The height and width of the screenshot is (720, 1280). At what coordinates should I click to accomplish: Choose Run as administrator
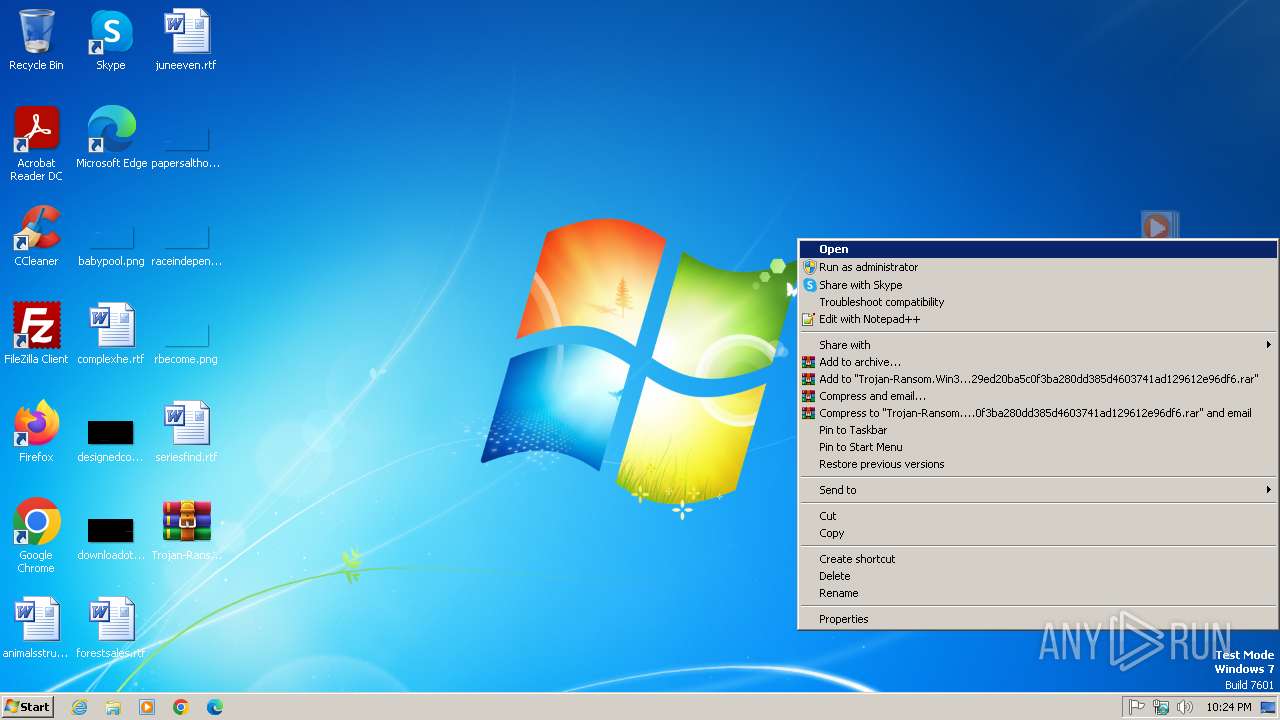tap(1037, 267)
